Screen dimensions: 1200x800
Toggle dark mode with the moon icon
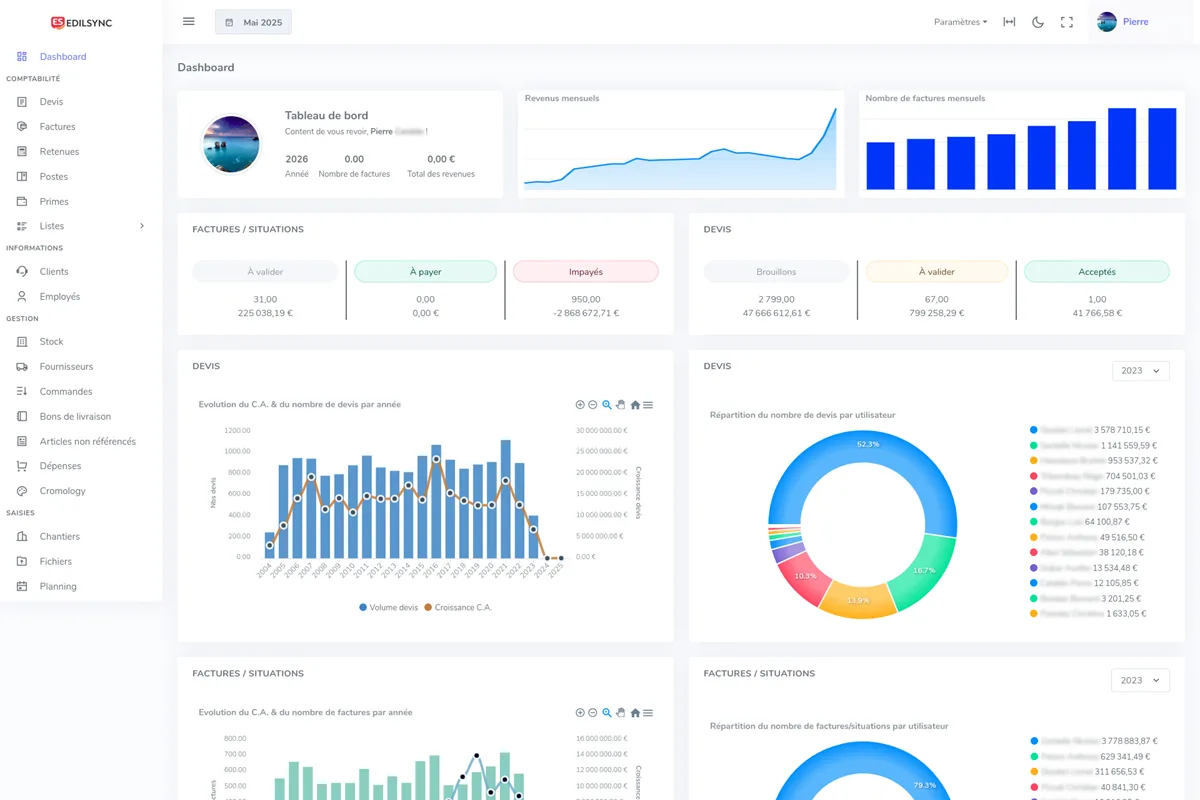(x=1038, y=21)
